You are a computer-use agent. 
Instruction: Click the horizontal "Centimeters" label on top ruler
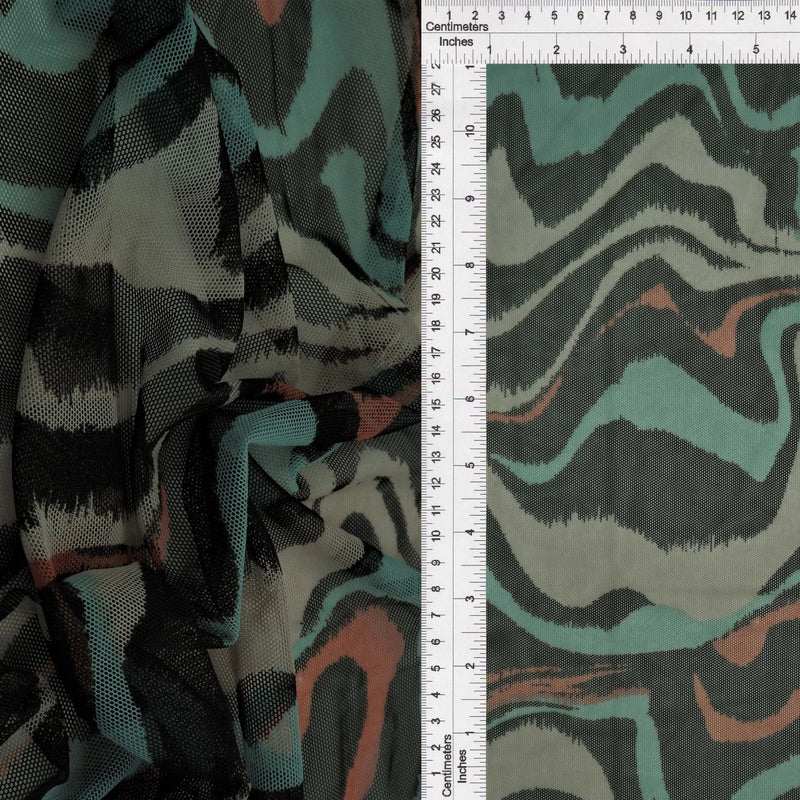457,27
